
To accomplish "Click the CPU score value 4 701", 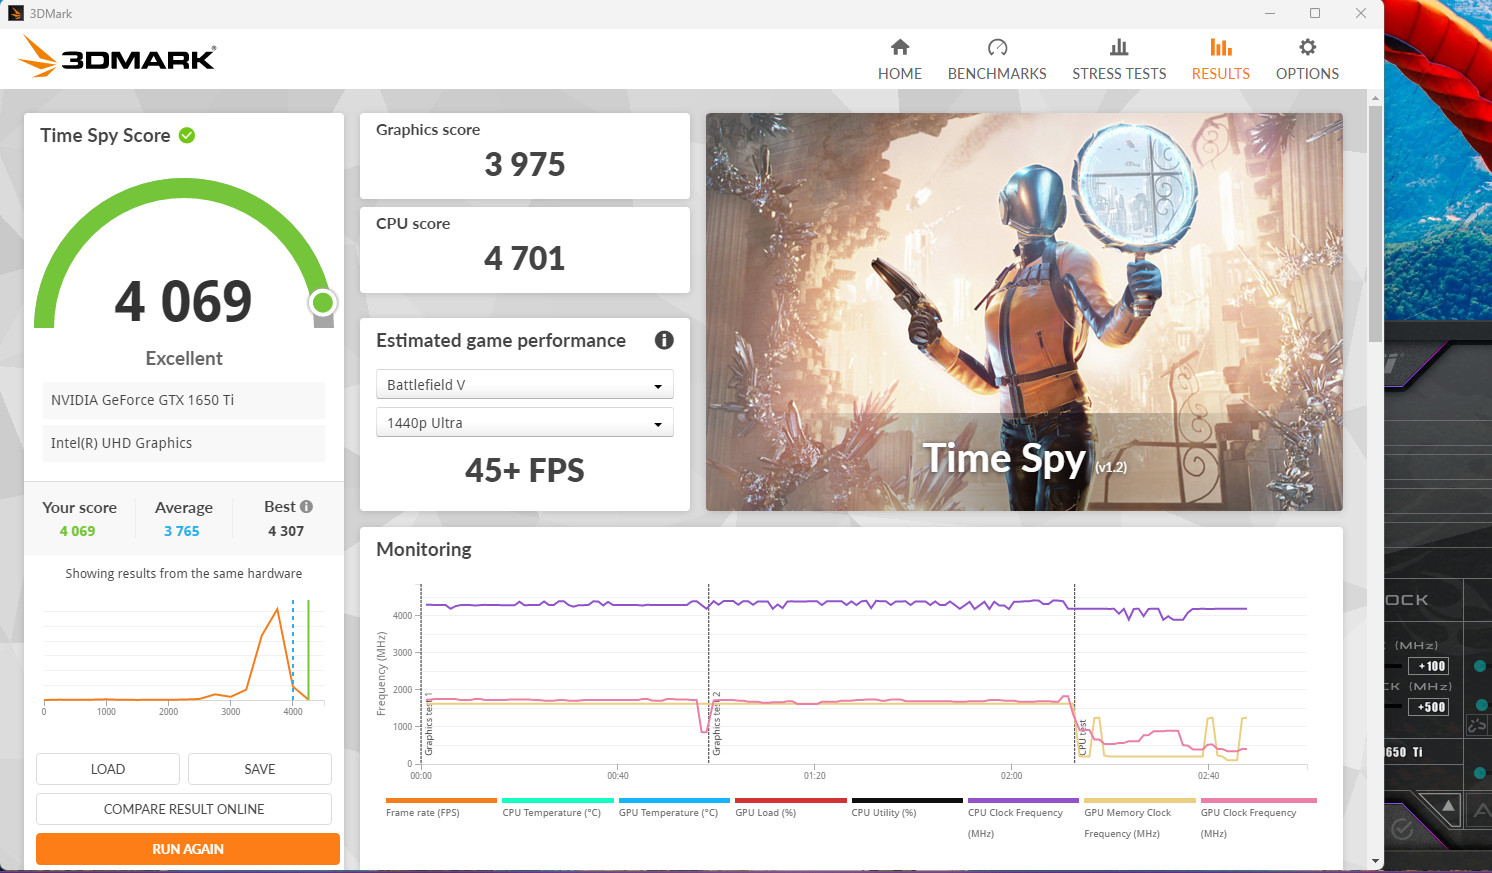I will pyautogui.click(x=525, y=258).
